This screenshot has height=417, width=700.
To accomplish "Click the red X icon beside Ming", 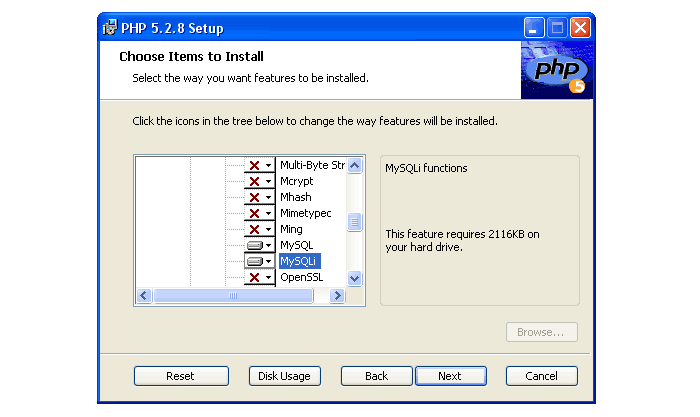I will [x=254, y=229].
